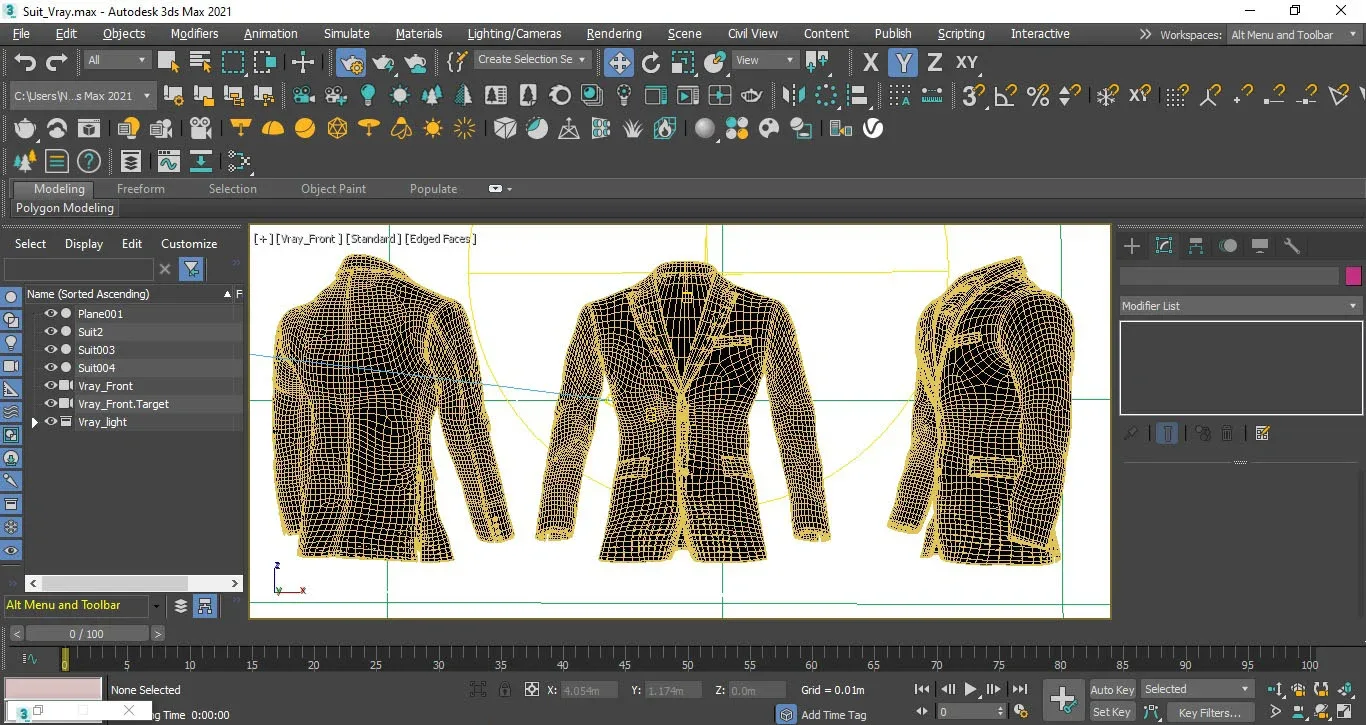Open the Customize menu in Scene Explorer

click(x=189, y=244)
